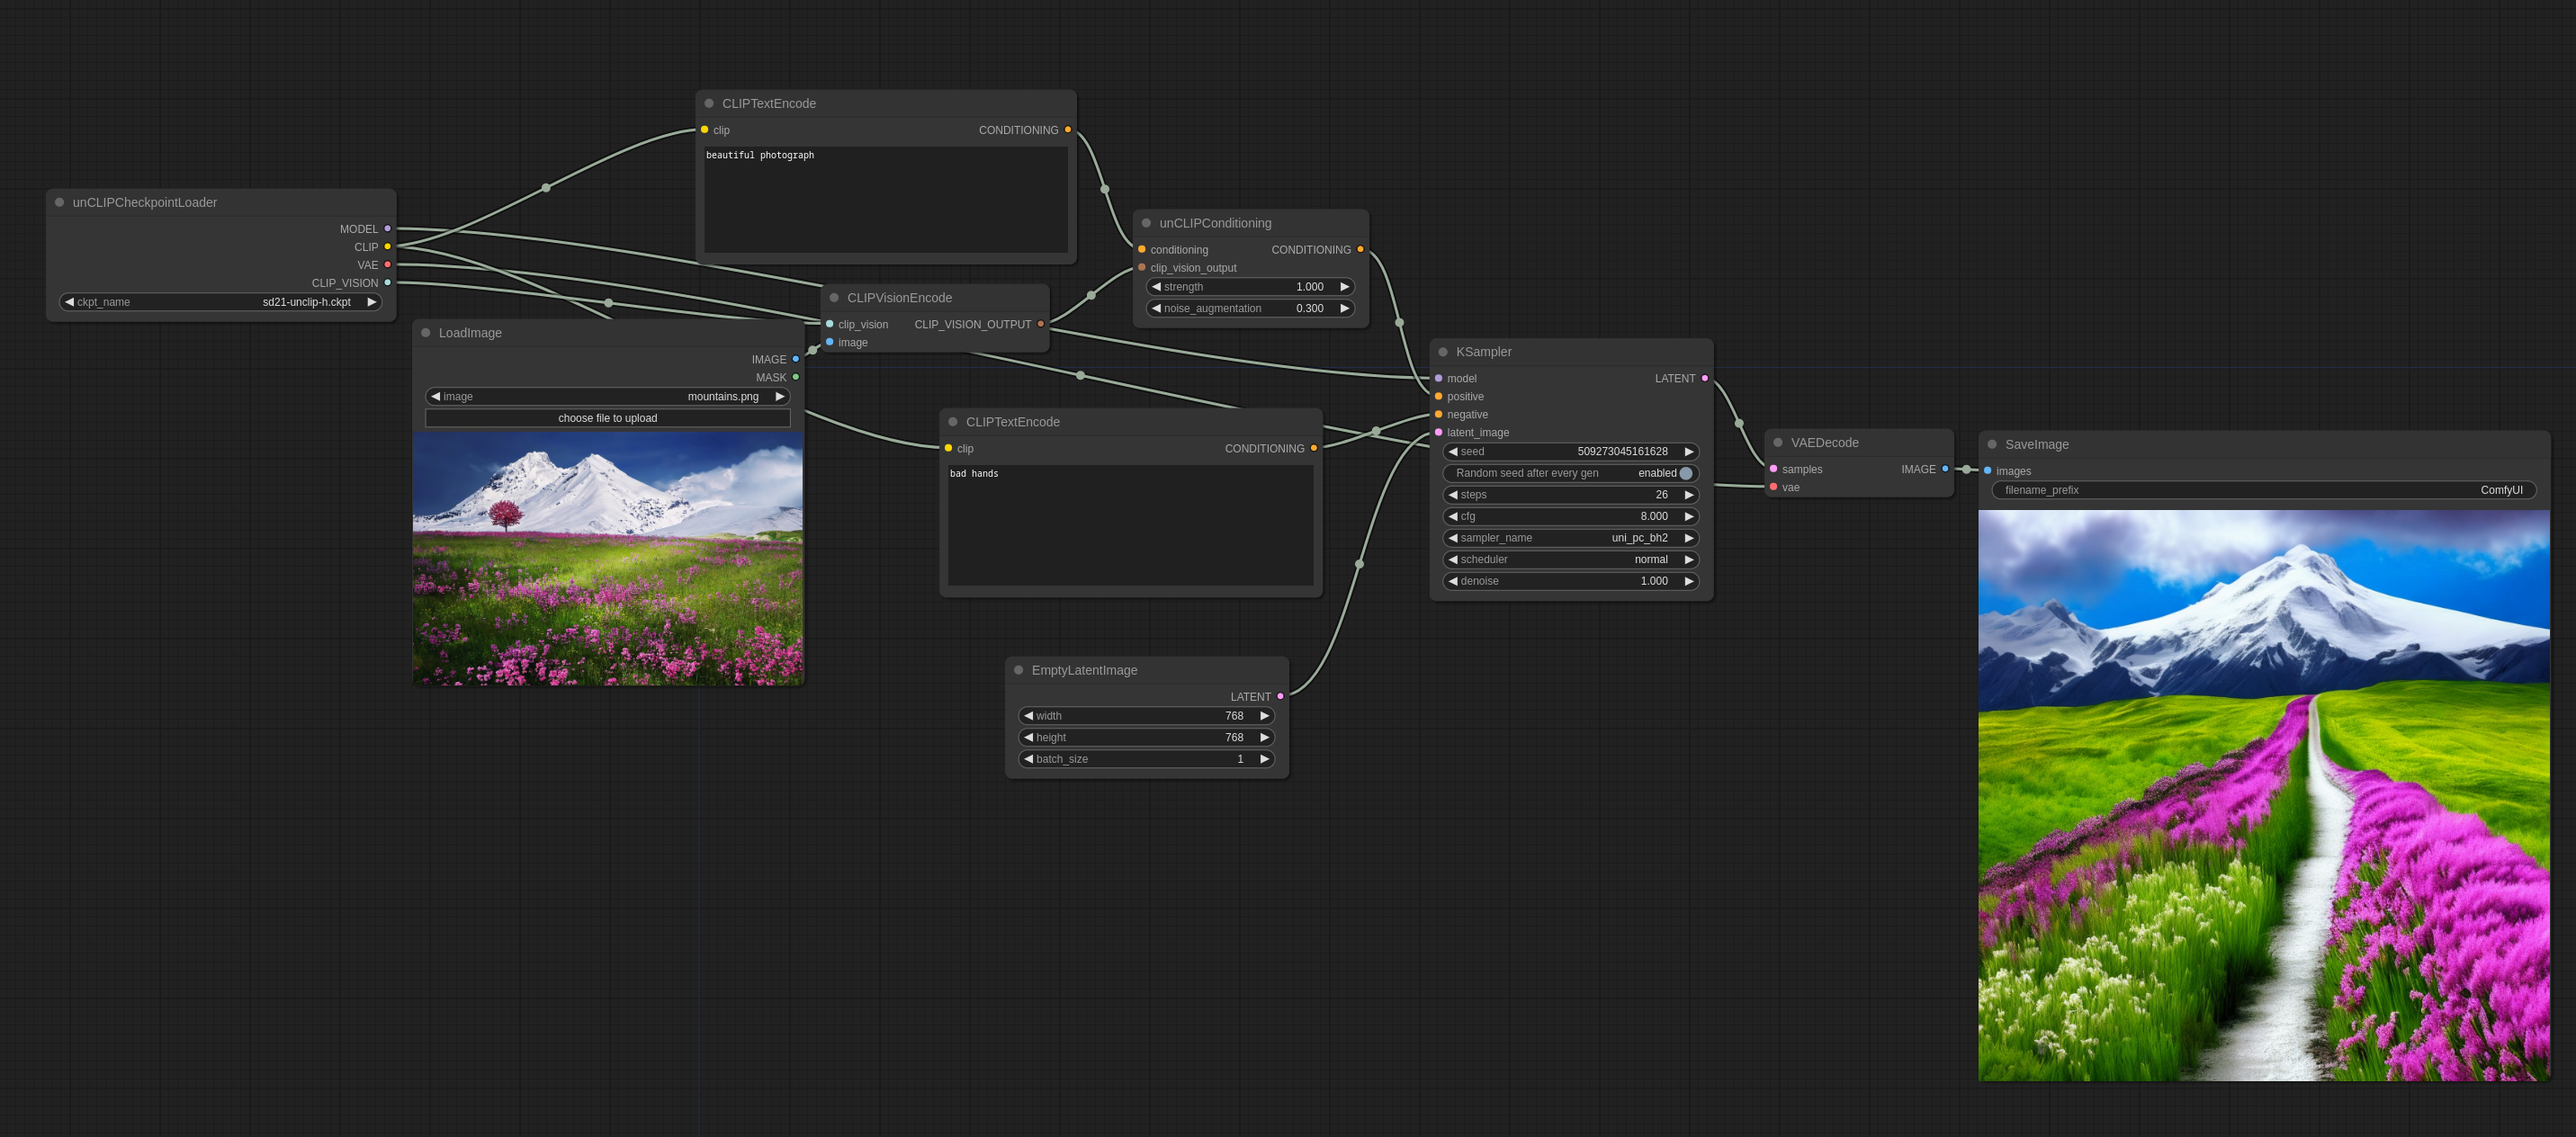Screen dimensions: 2576x1137
Task: Click the LoadImage MASK output socket
Action: click(x=795, y=377)
